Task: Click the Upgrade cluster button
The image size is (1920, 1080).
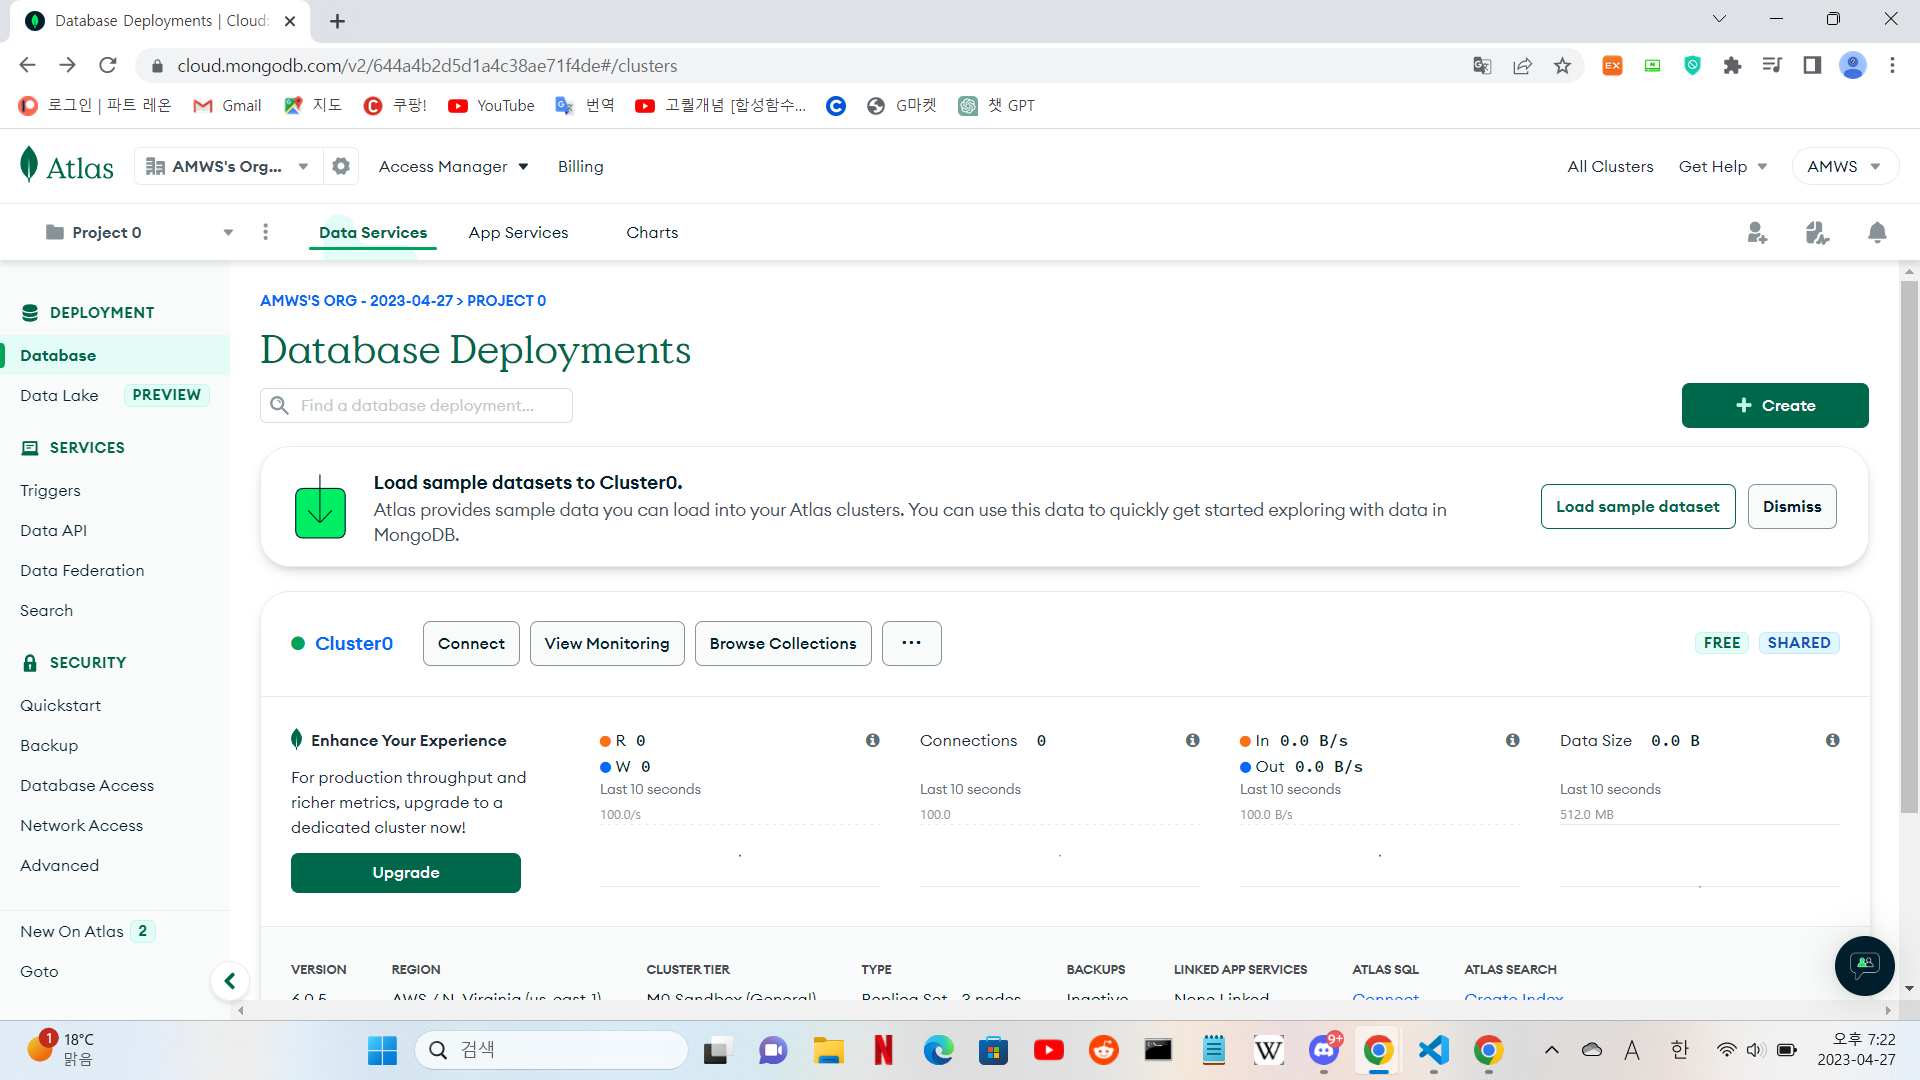Action: pyautogui.click(x=405, y=873)
